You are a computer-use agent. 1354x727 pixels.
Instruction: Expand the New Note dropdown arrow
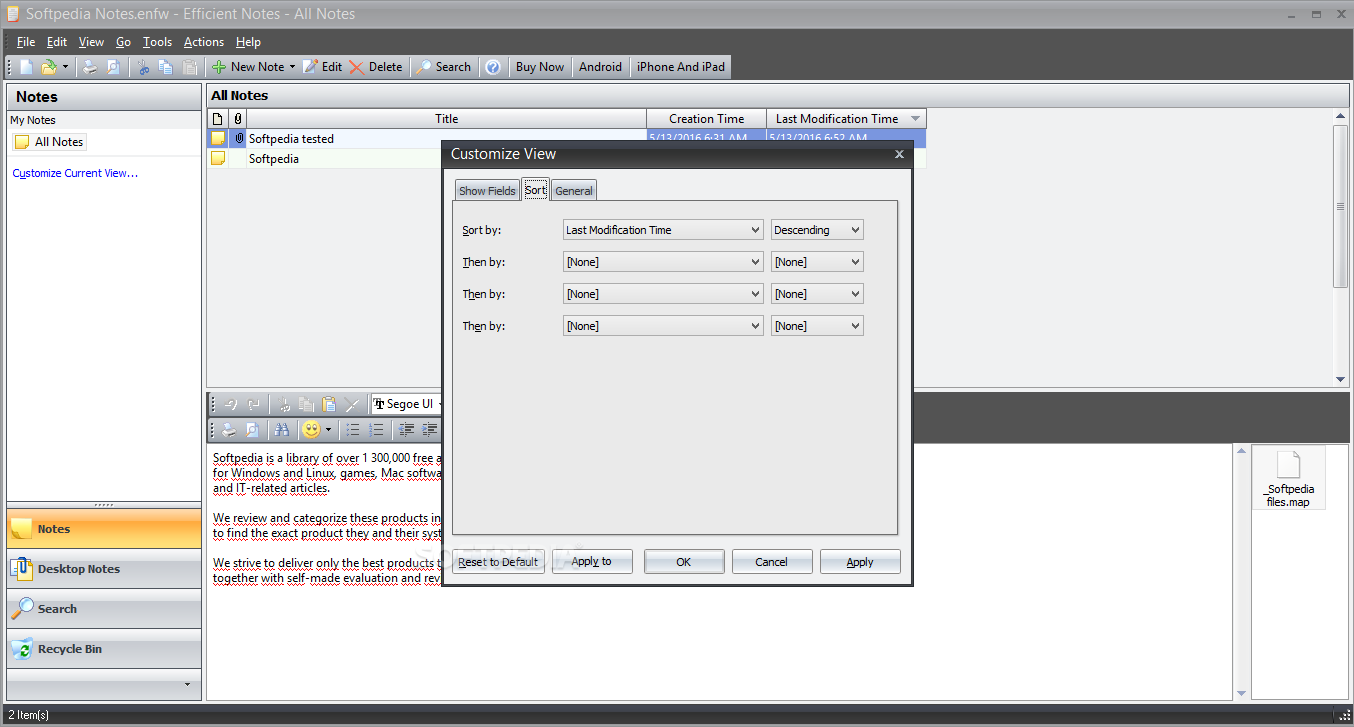click(292, 67)
